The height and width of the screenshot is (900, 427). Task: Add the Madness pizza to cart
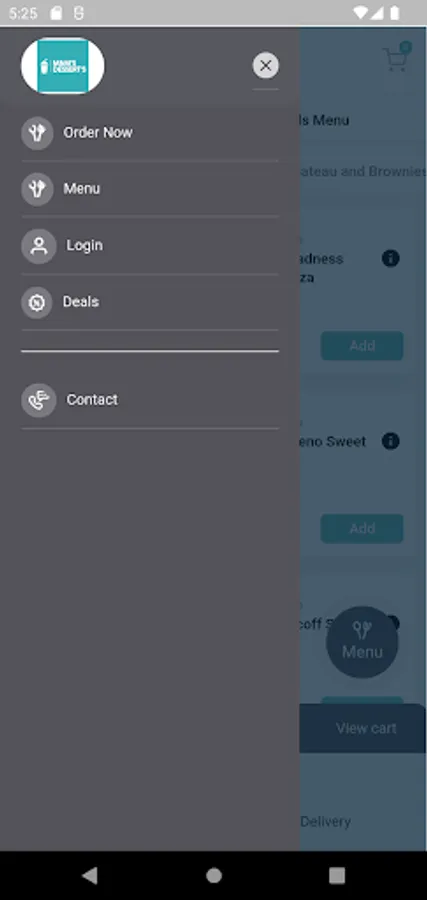coord(362,346)
